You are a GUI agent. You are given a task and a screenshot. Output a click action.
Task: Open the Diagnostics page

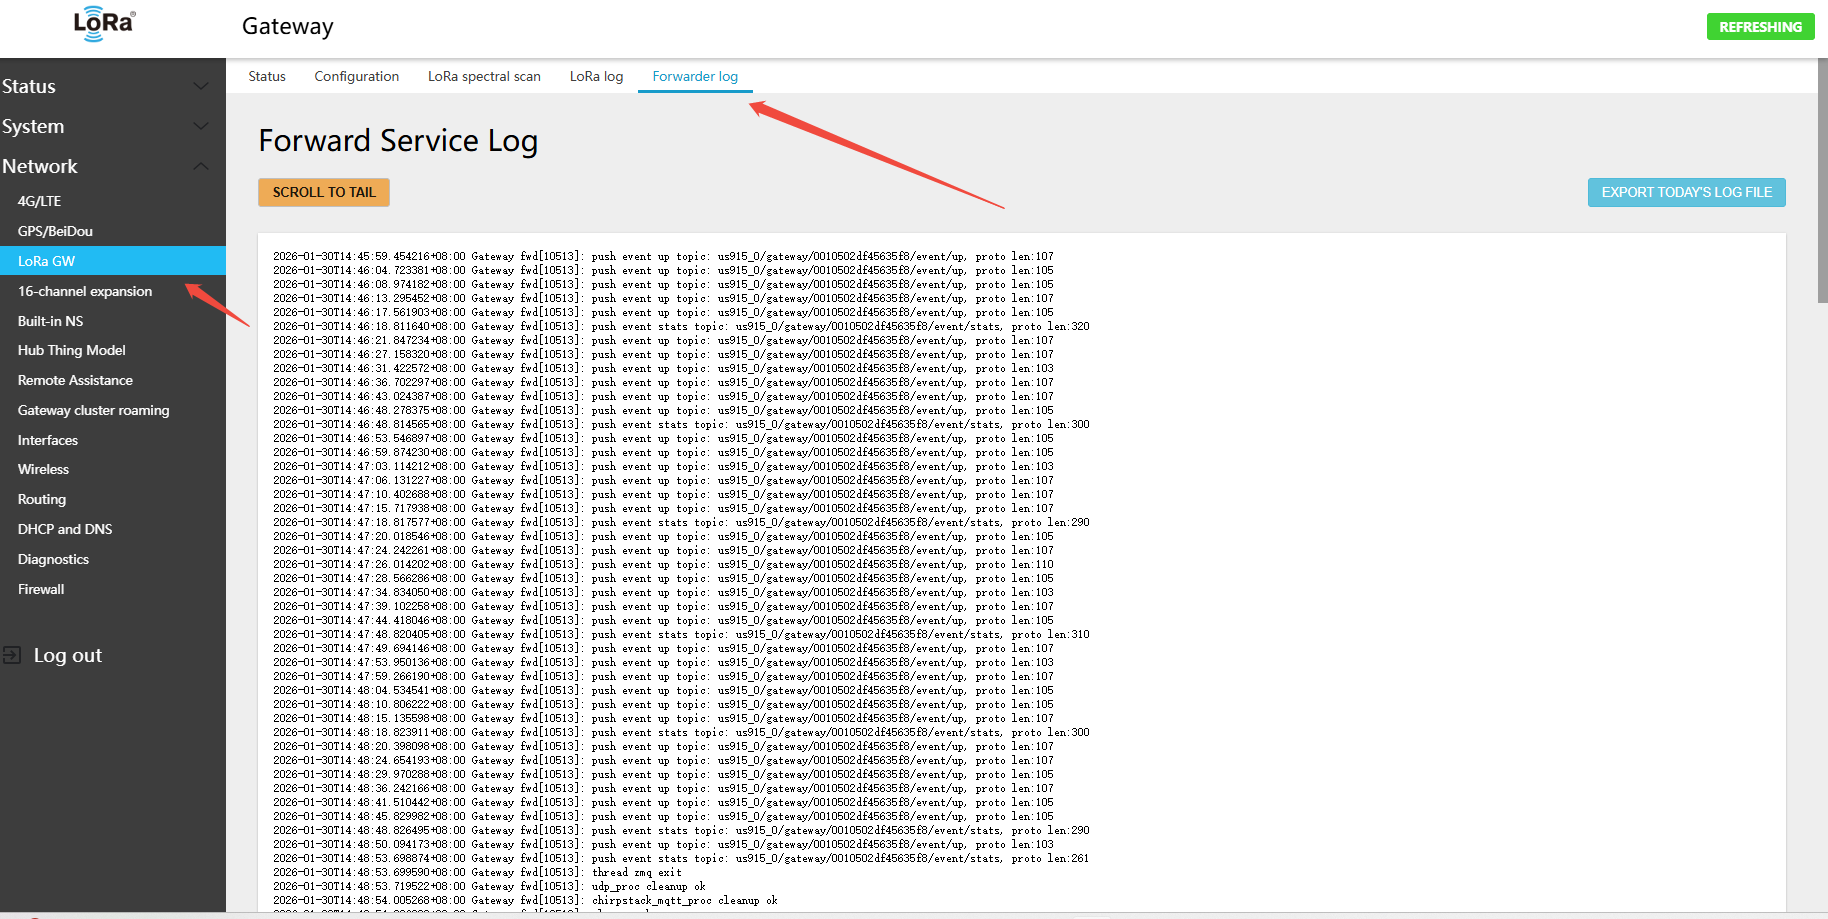[53, 559]
